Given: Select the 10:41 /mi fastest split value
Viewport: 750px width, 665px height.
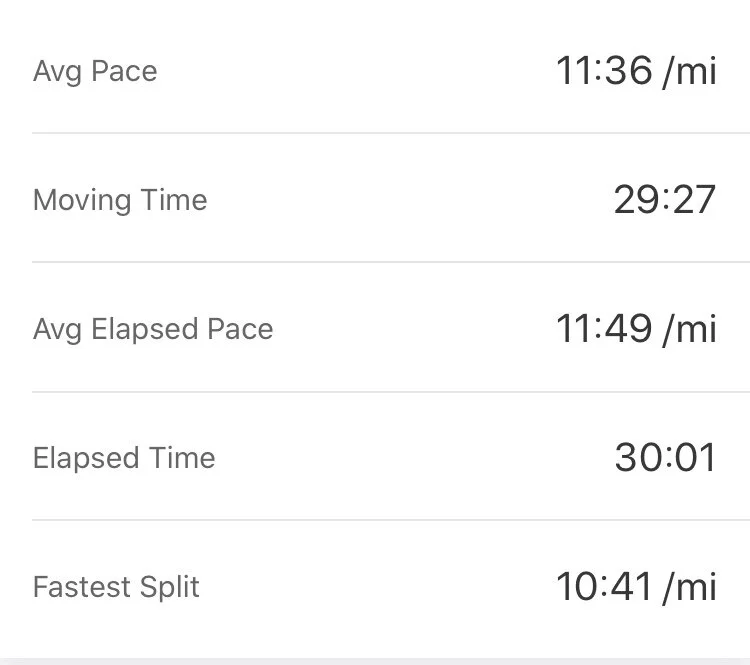Looking at the screenshot, I should coord(636,586).
